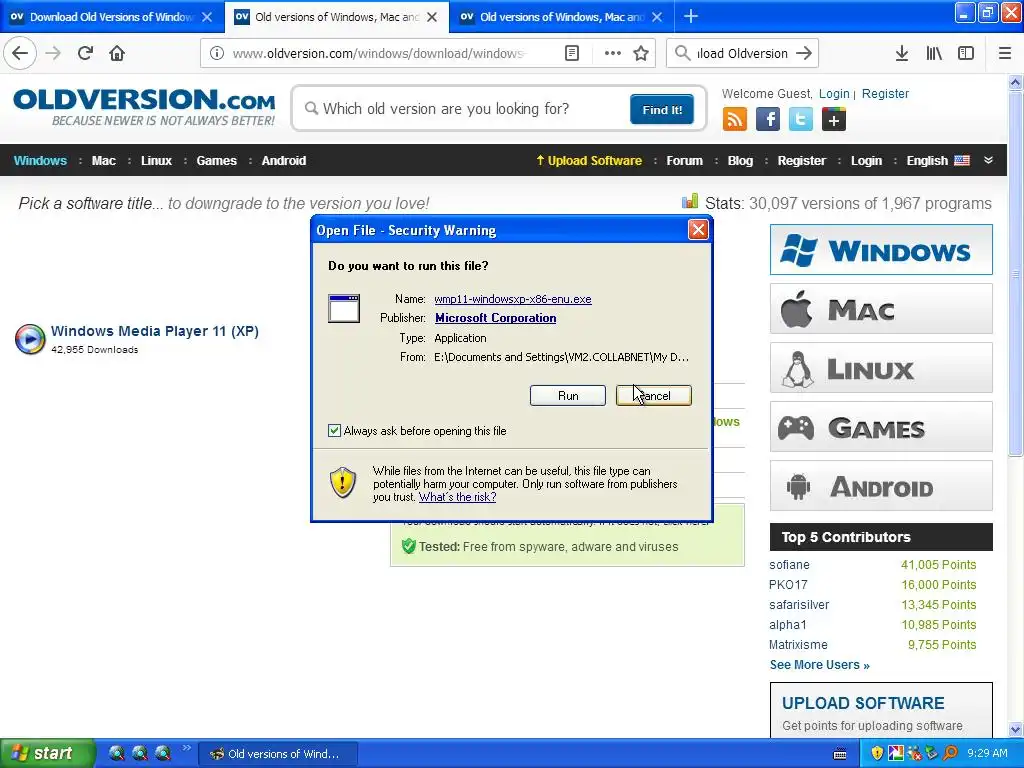Click the stats bar chart icon

click(x=690, y=202)
